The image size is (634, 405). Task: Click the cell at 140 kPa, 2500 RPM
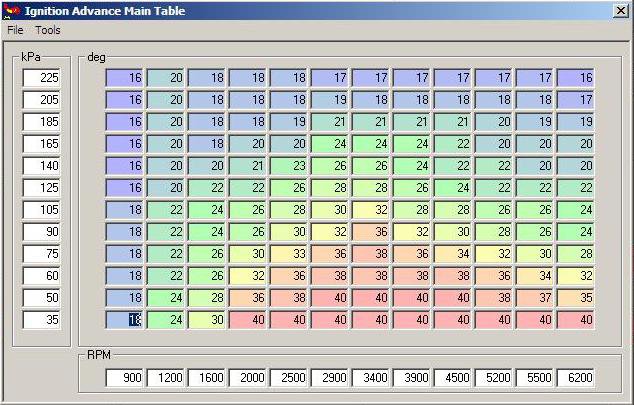point(289,166)
